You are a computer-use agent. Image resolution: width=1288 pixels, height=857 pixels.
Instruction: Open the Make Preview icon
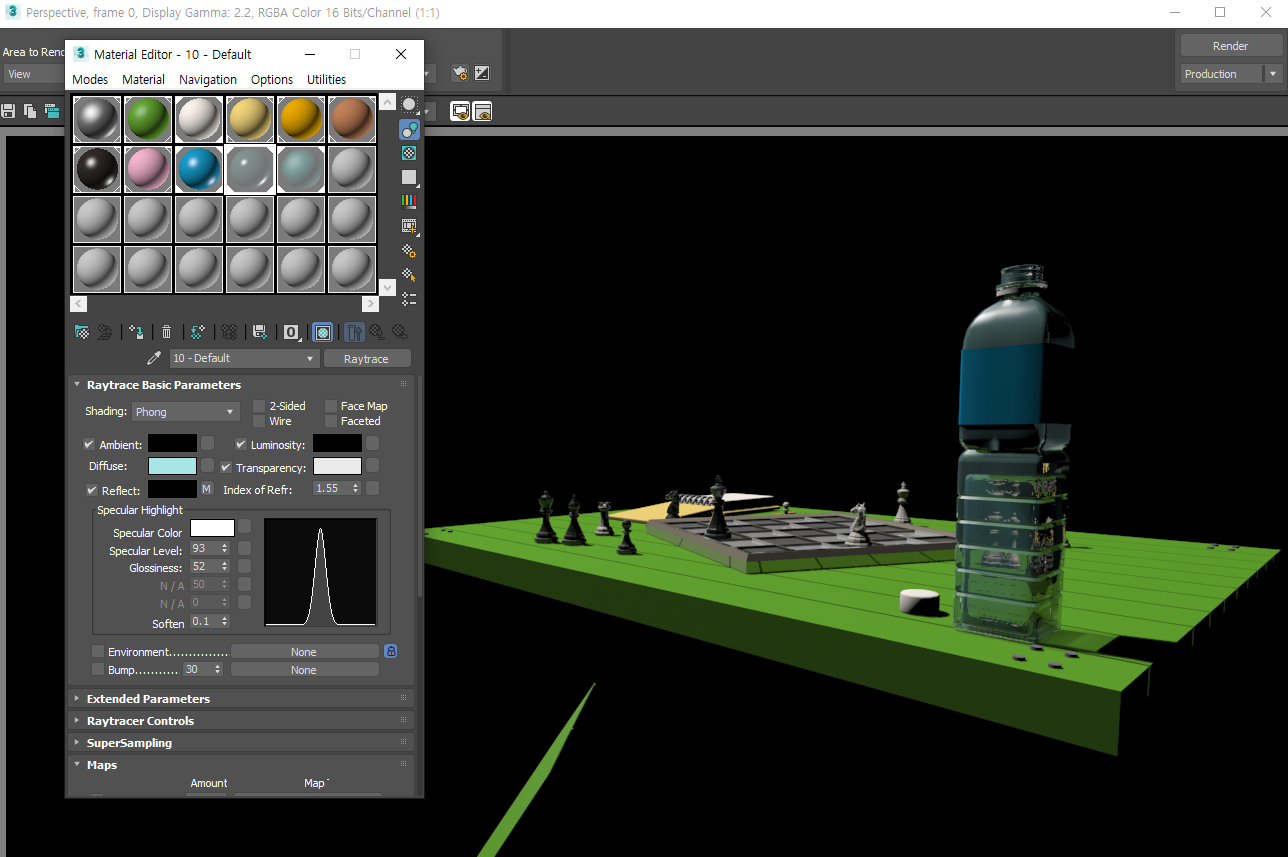point(409,226)
